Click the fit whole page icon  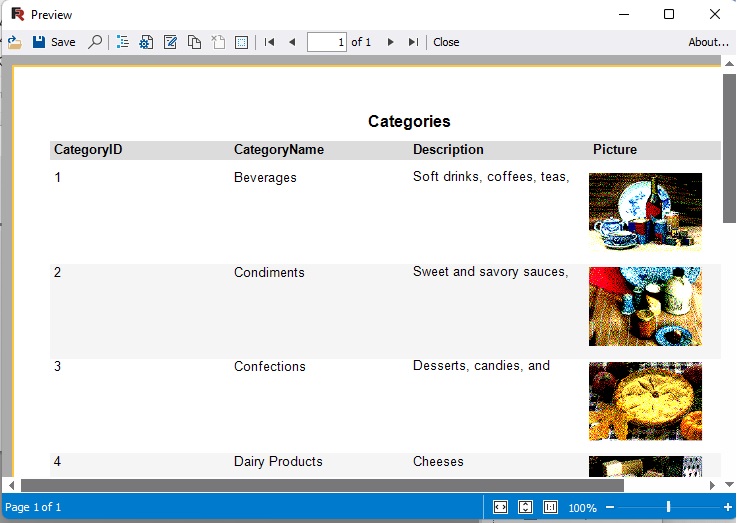525,507
